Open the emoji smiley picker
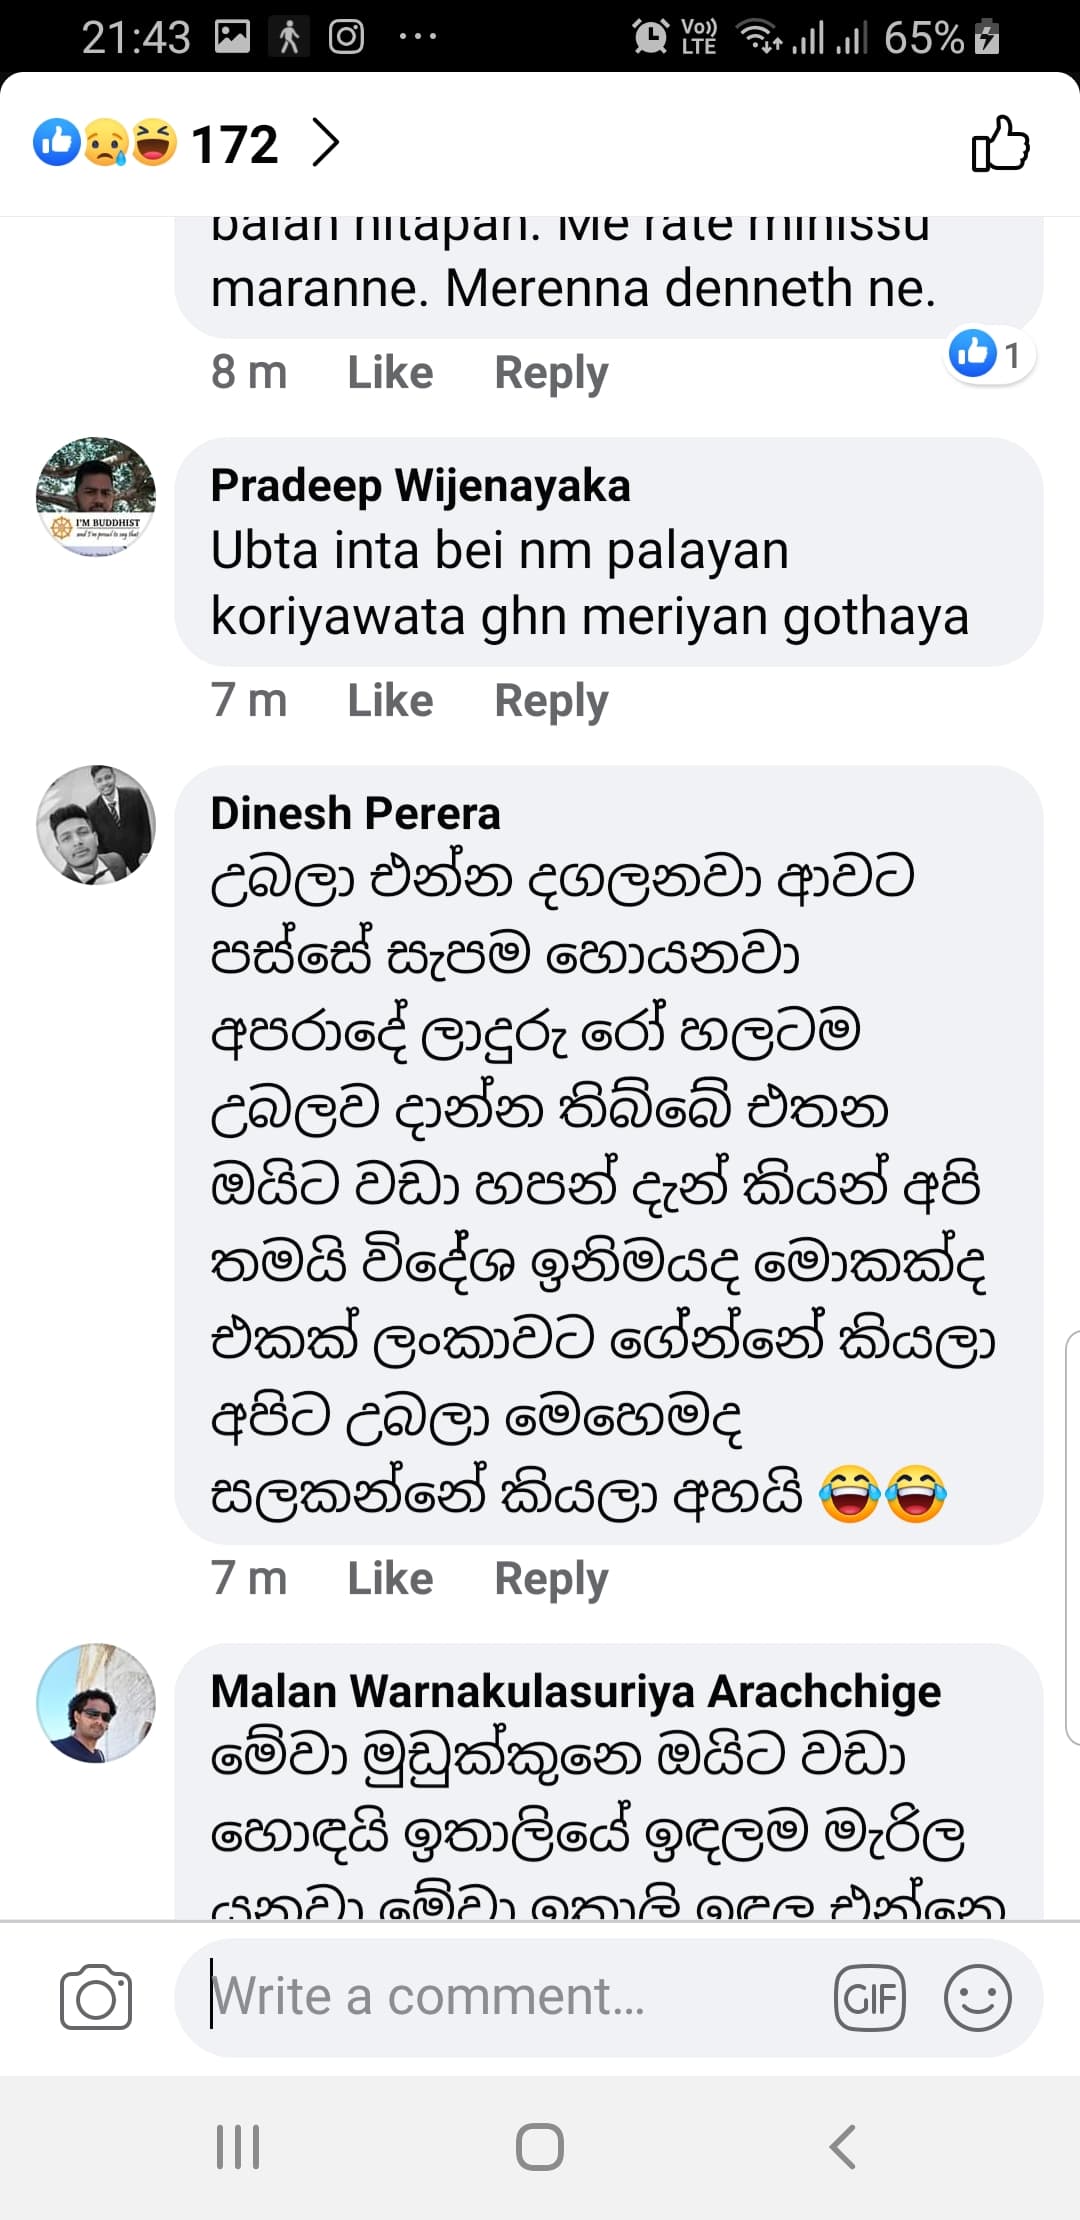Screen dimensions: 1080x2220 (x=977, y=1998)
